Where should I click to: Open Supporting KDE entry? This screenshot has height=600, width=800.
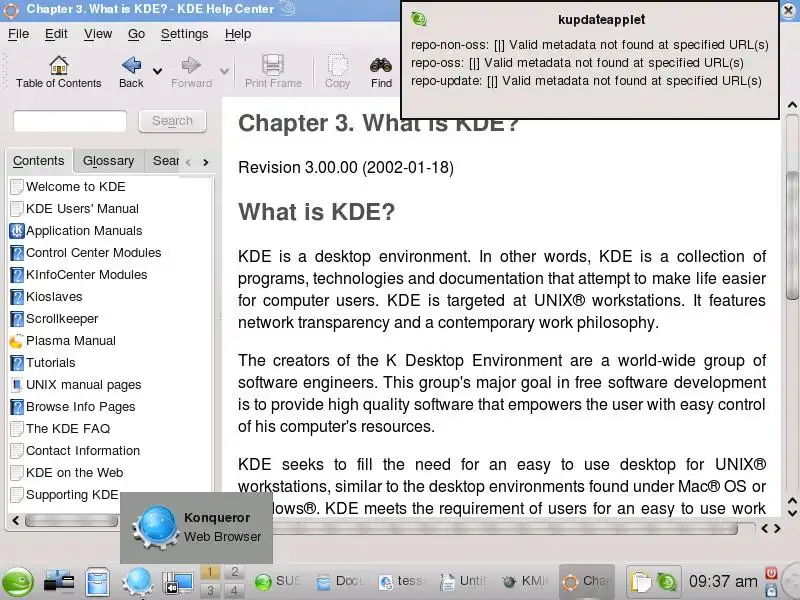(x=72, y=494)
